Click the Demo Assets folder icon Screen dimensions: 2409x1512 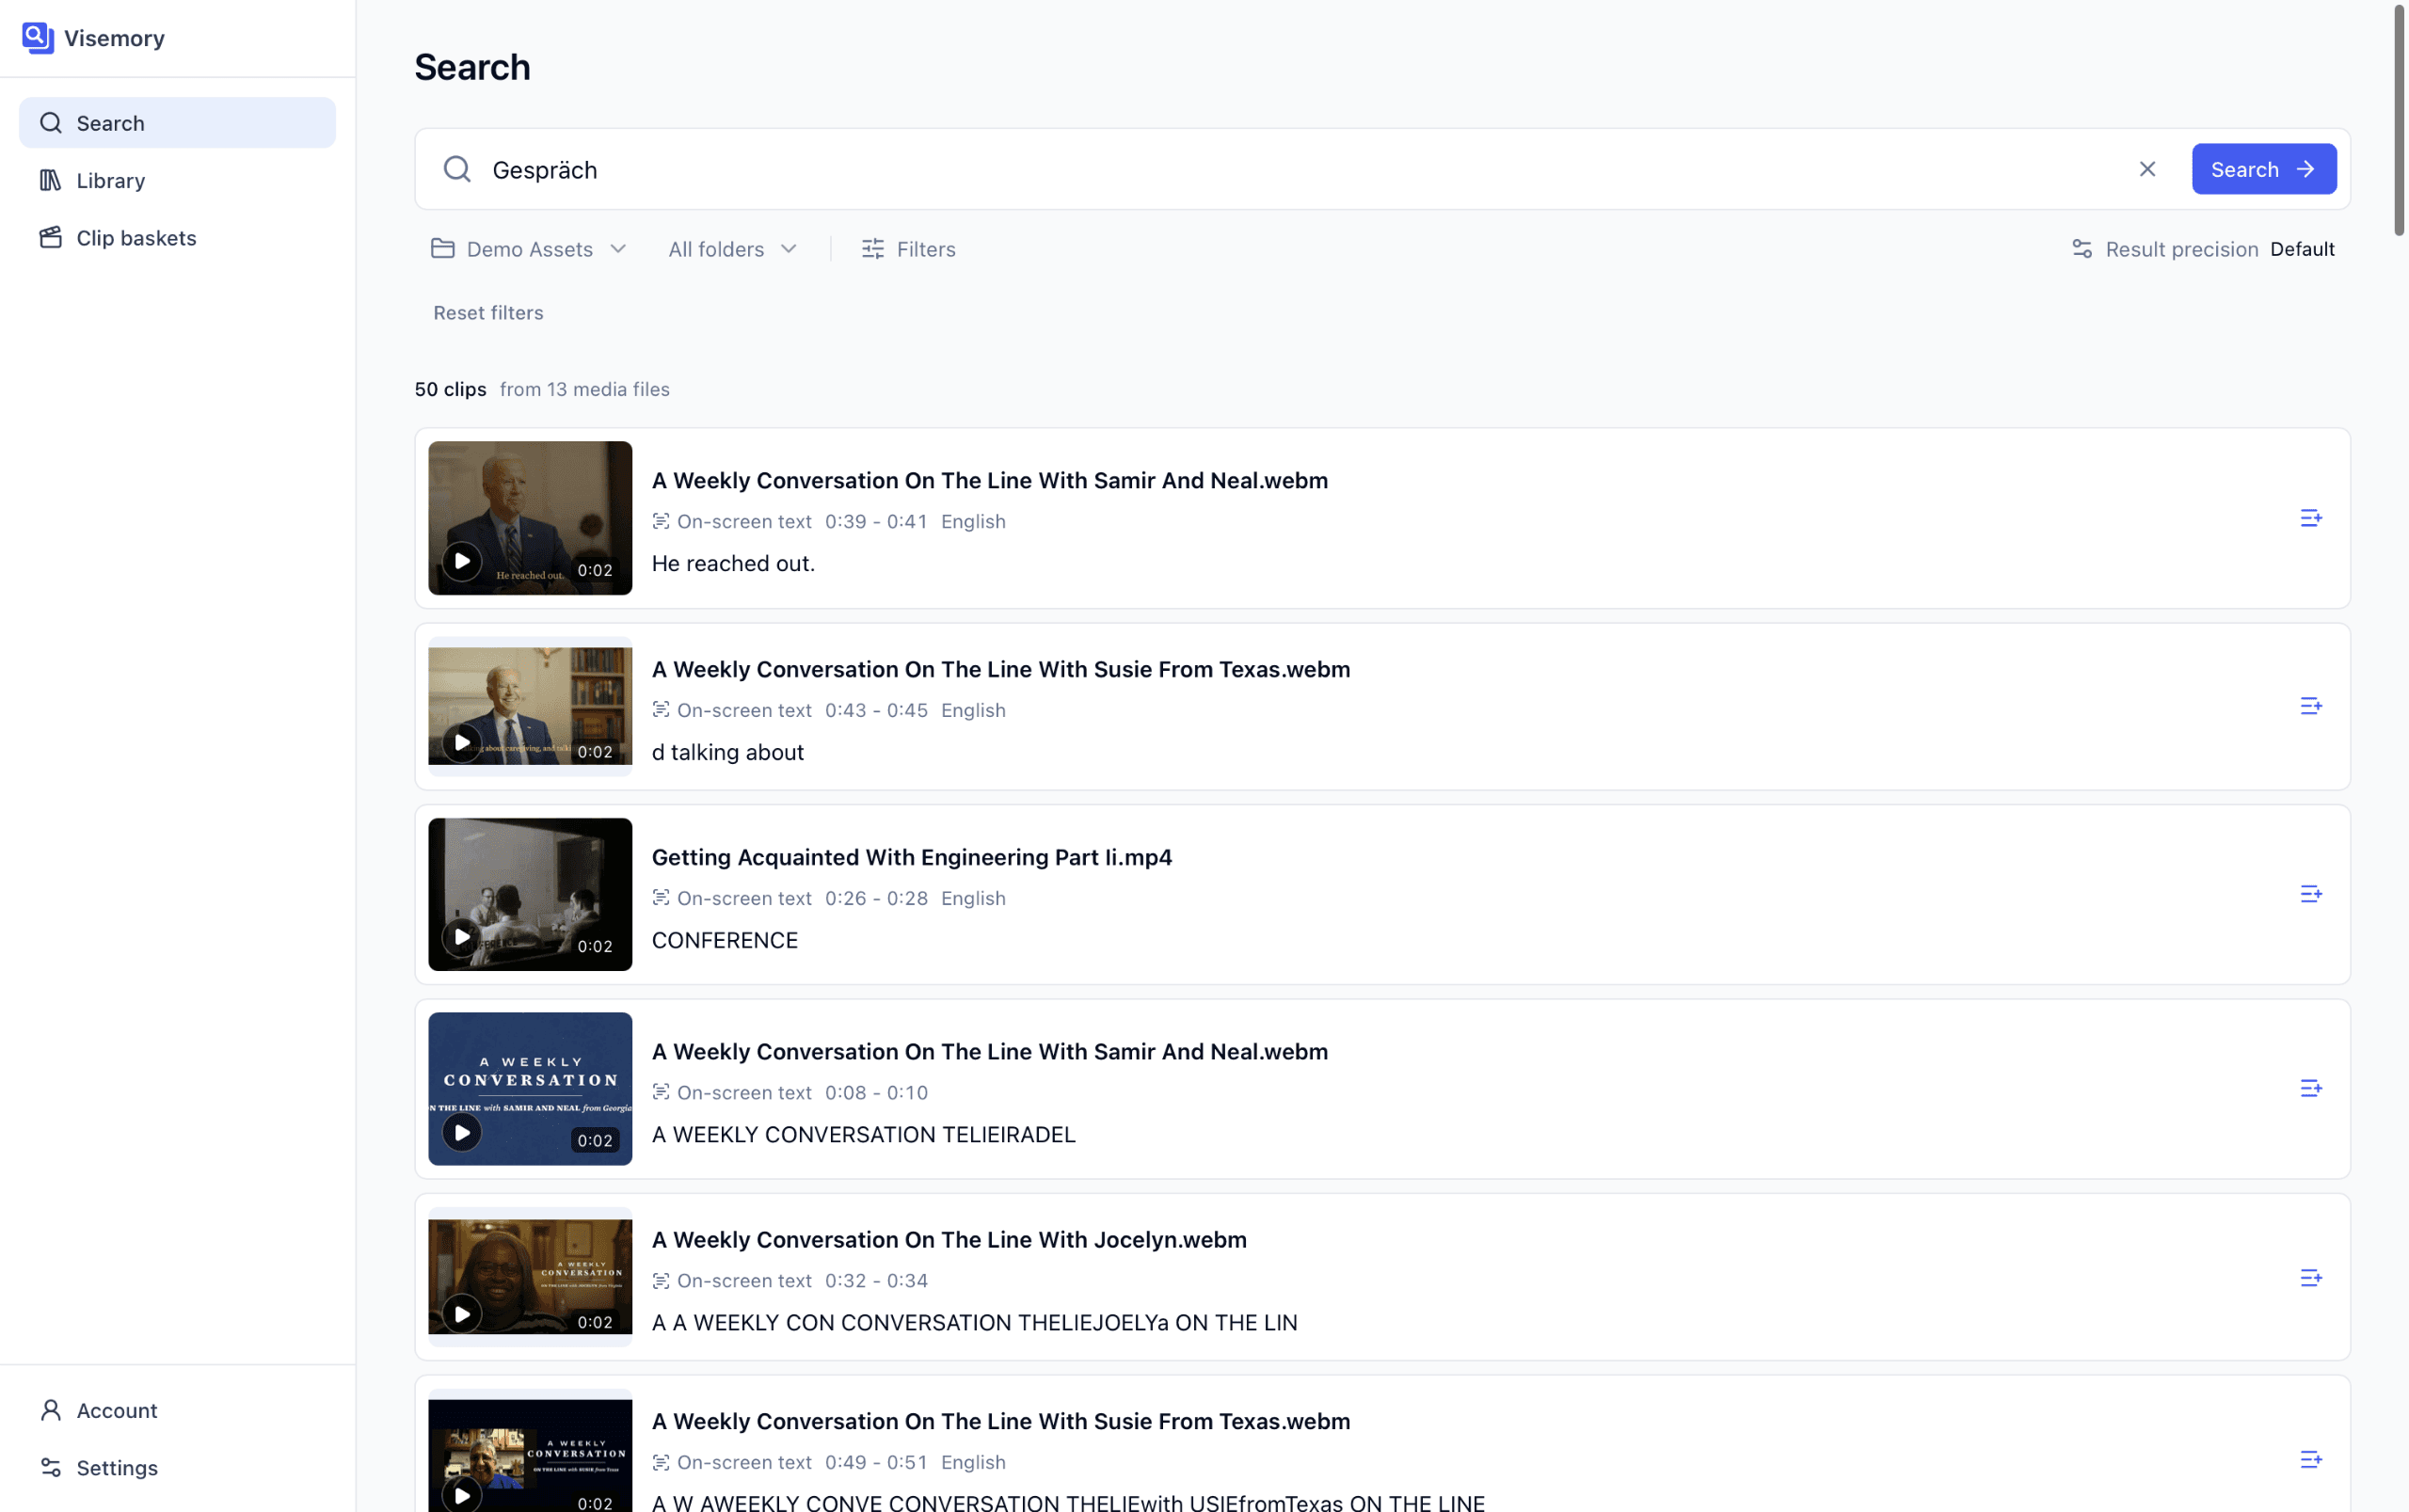tap(442, 248)
